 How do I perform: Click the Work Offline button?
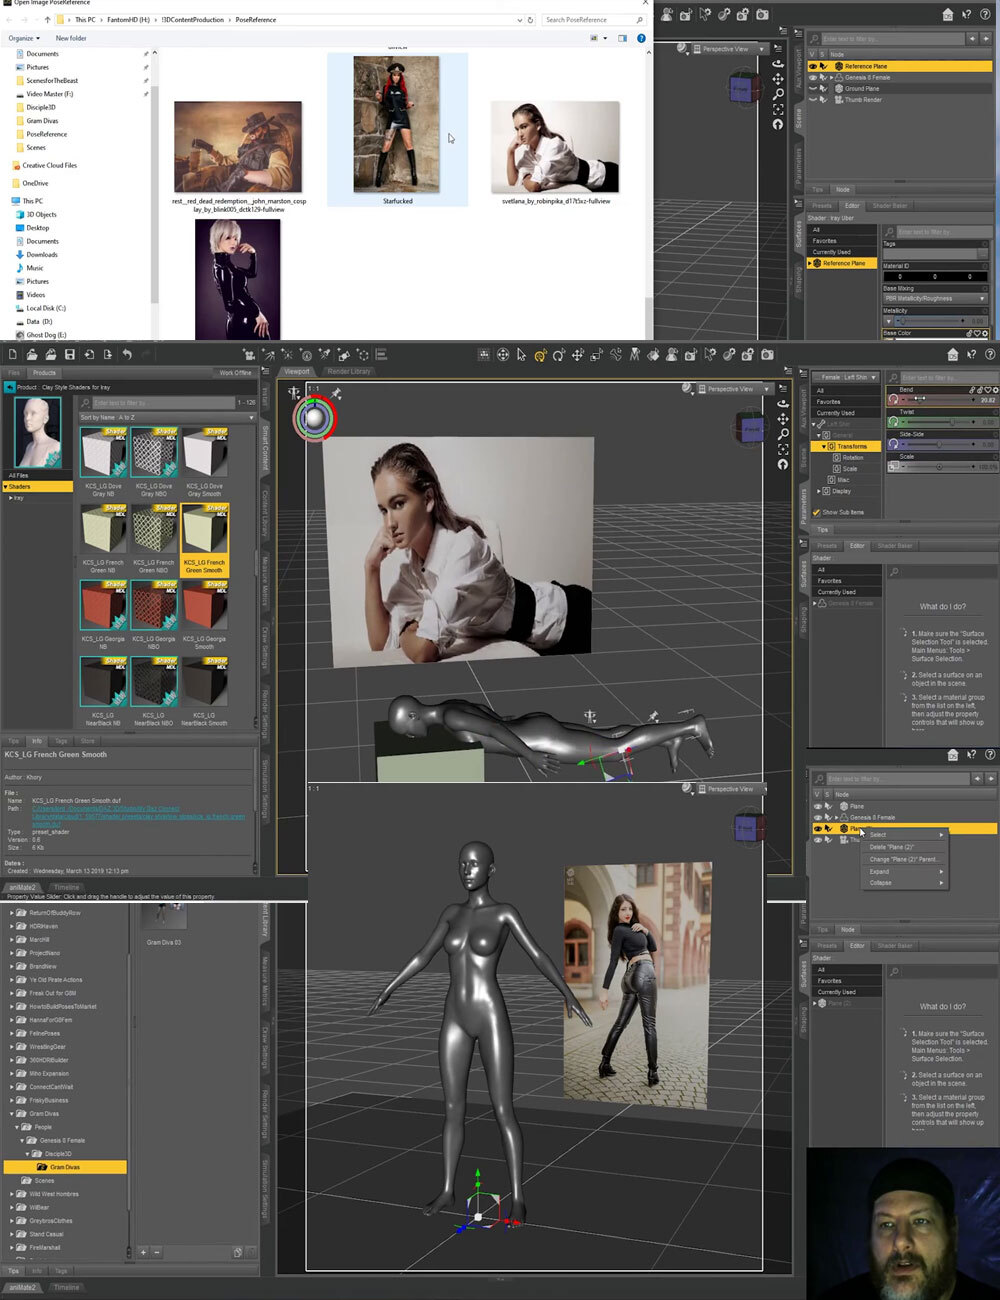pos(236,373)
